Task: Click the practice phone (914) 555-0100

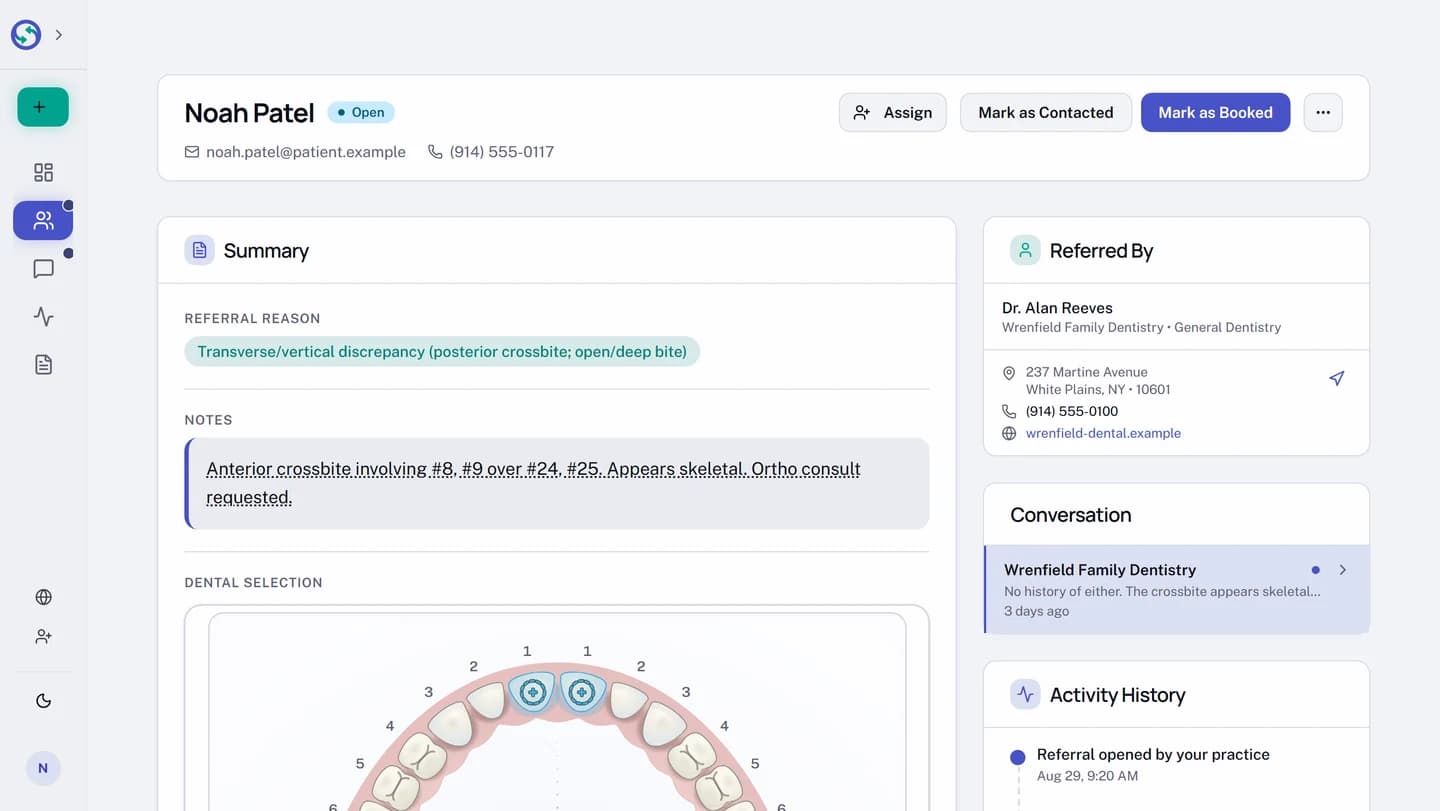Action: click(1072, 411)
